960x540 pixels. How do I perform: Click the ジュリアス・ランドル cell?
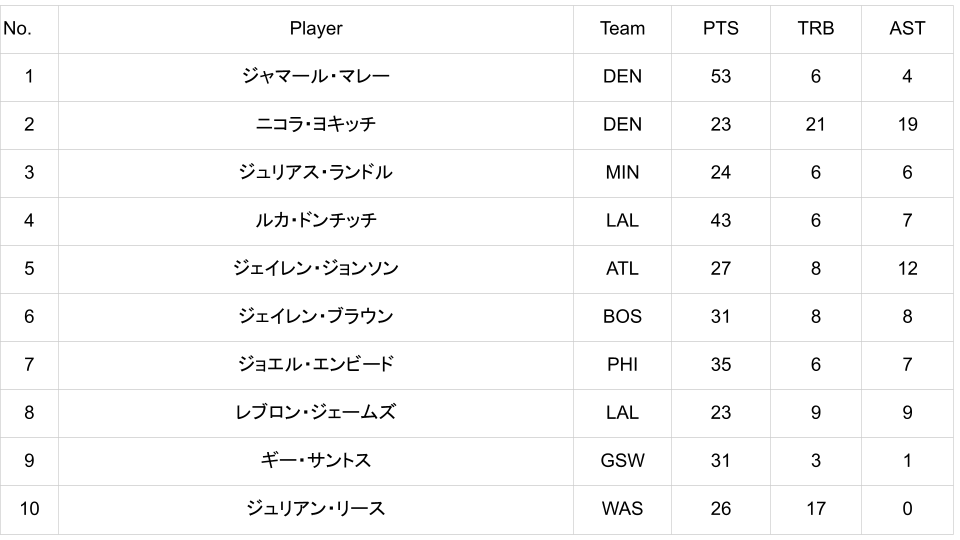click(x=315, y=172)
